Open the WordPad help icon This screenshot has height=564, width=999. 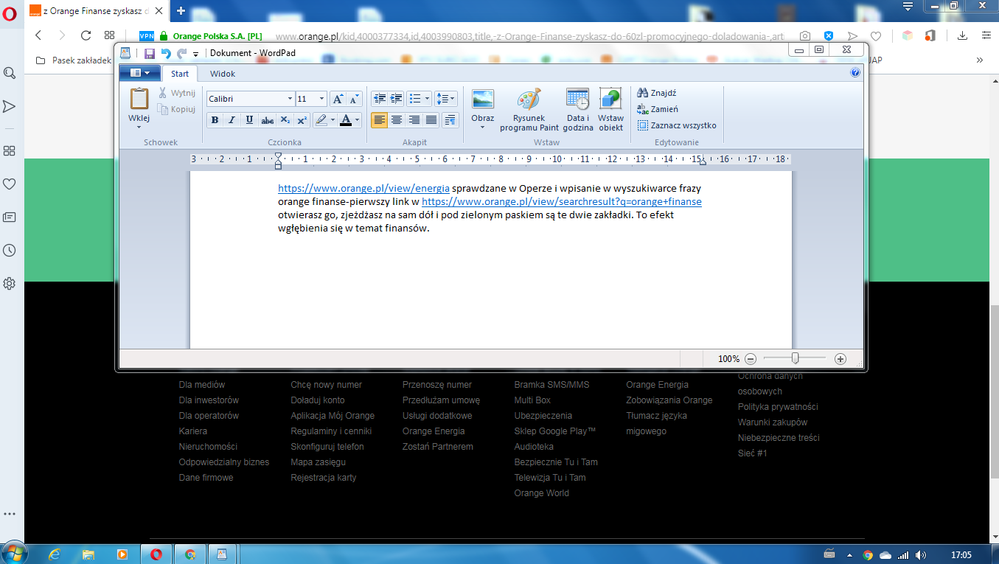(x=855, y=73)
